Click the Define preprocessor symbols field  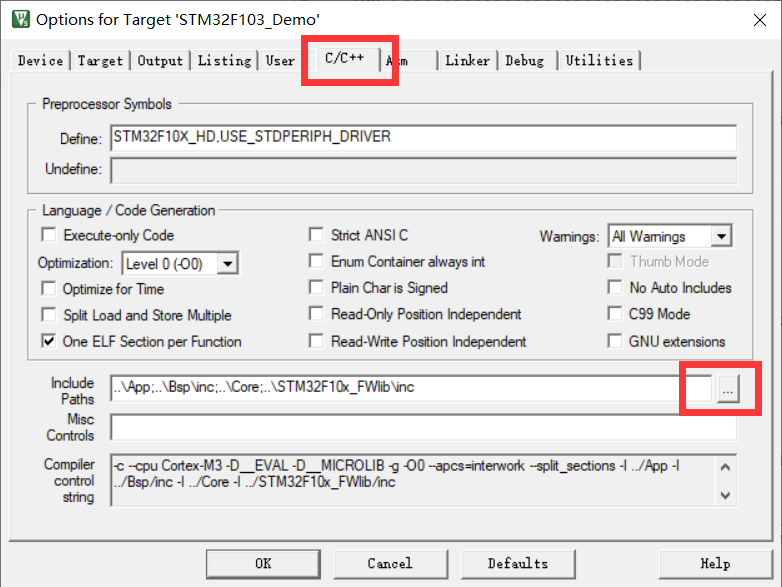point(423,138)
